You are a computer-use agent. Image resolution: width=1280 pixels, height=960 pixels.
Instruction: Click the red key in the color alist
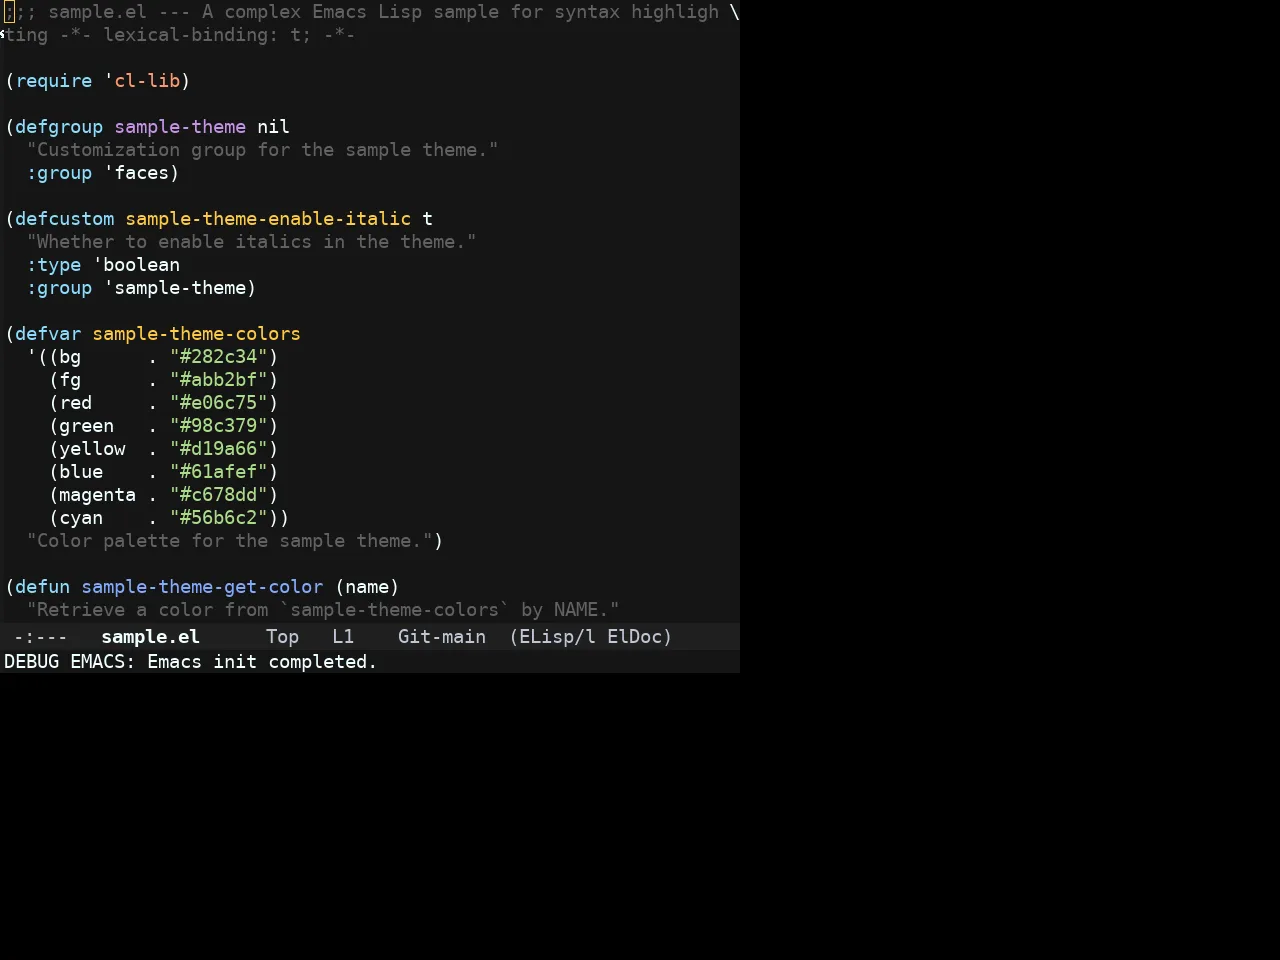[x=75, y=403]
